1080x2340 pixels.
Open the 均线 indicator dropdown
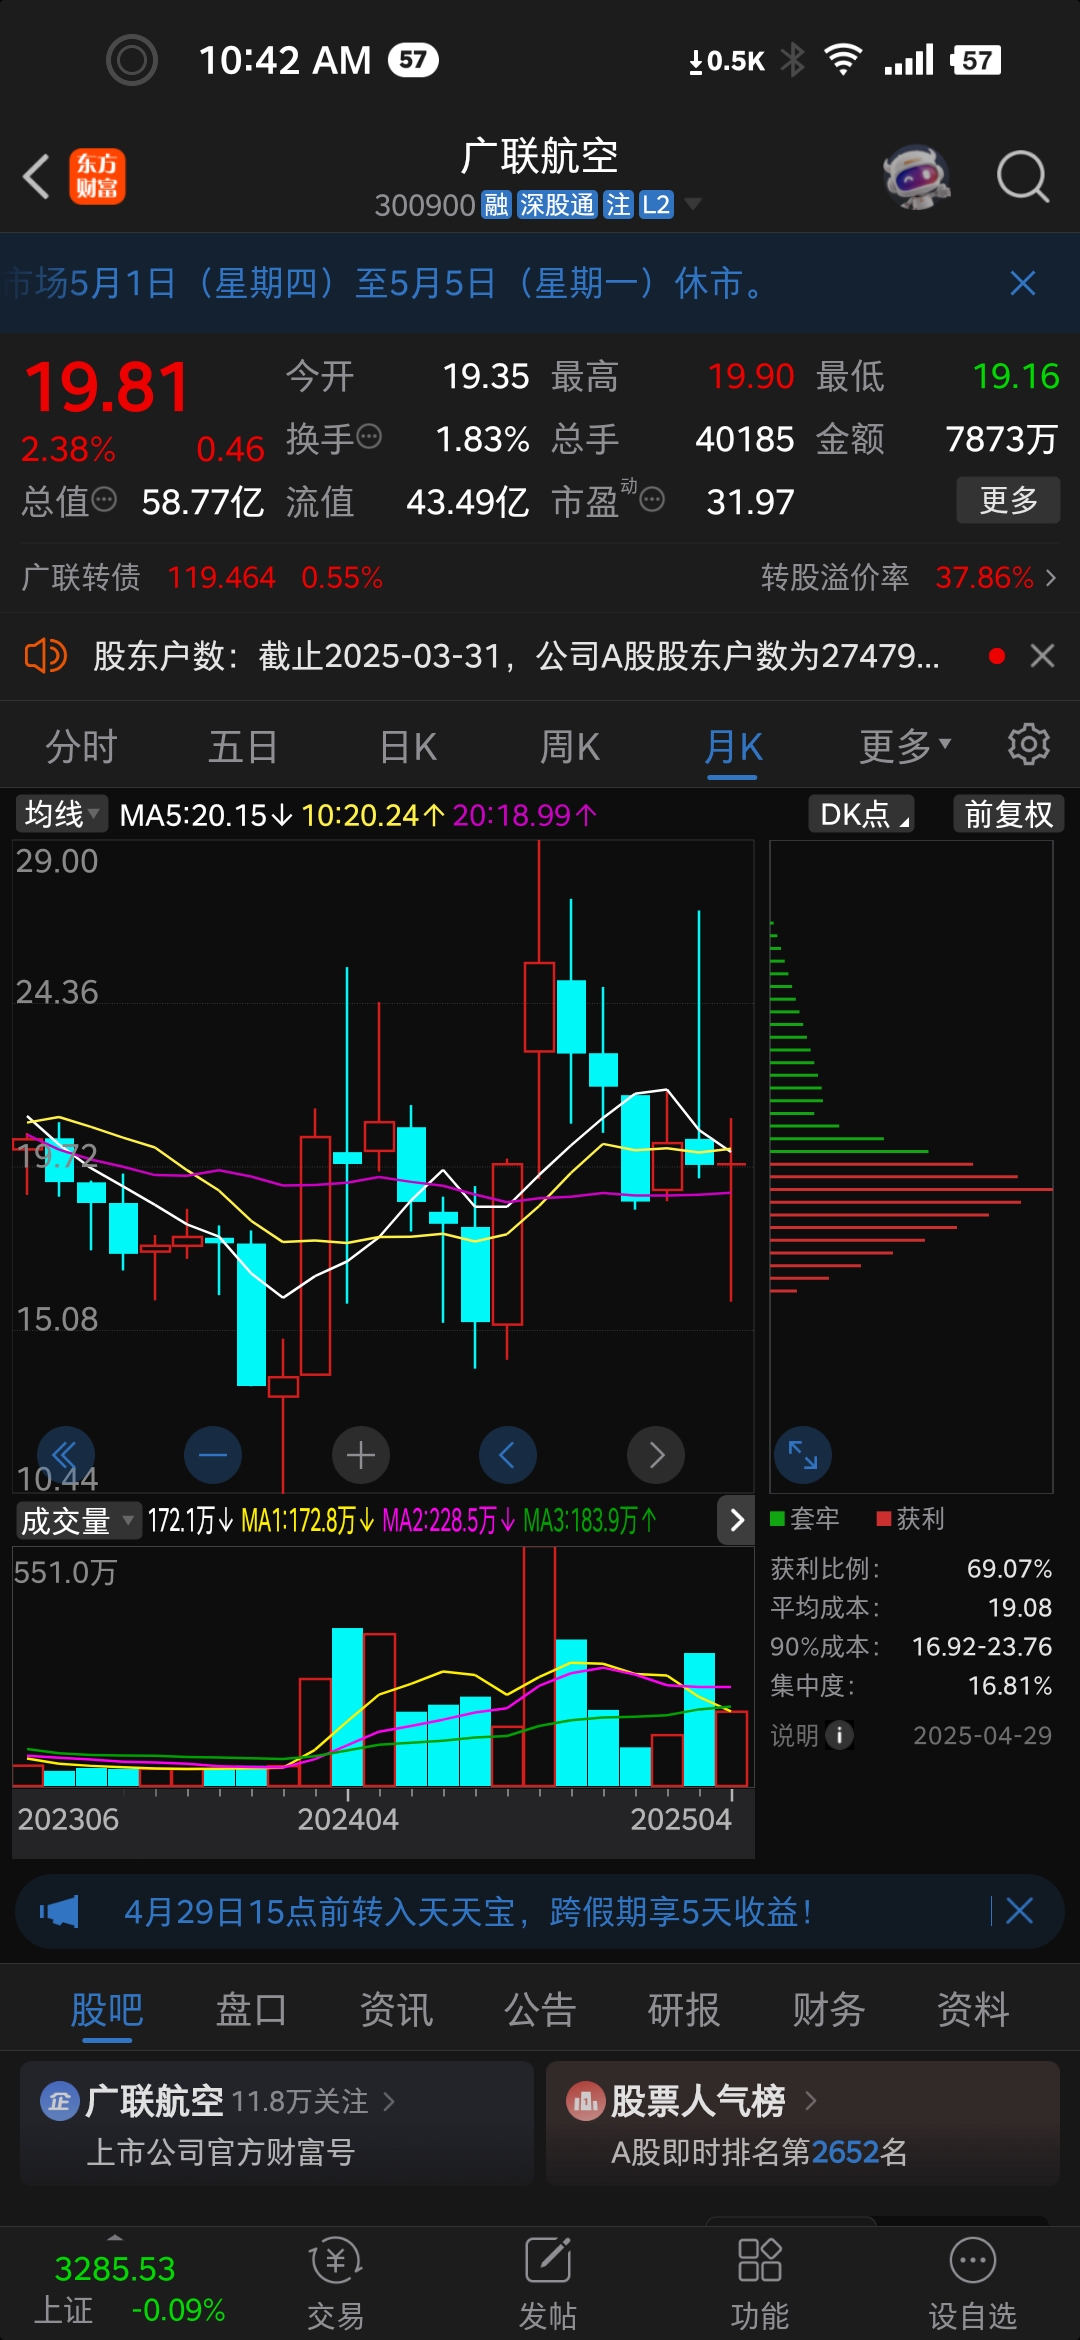[x=61, y=814]
